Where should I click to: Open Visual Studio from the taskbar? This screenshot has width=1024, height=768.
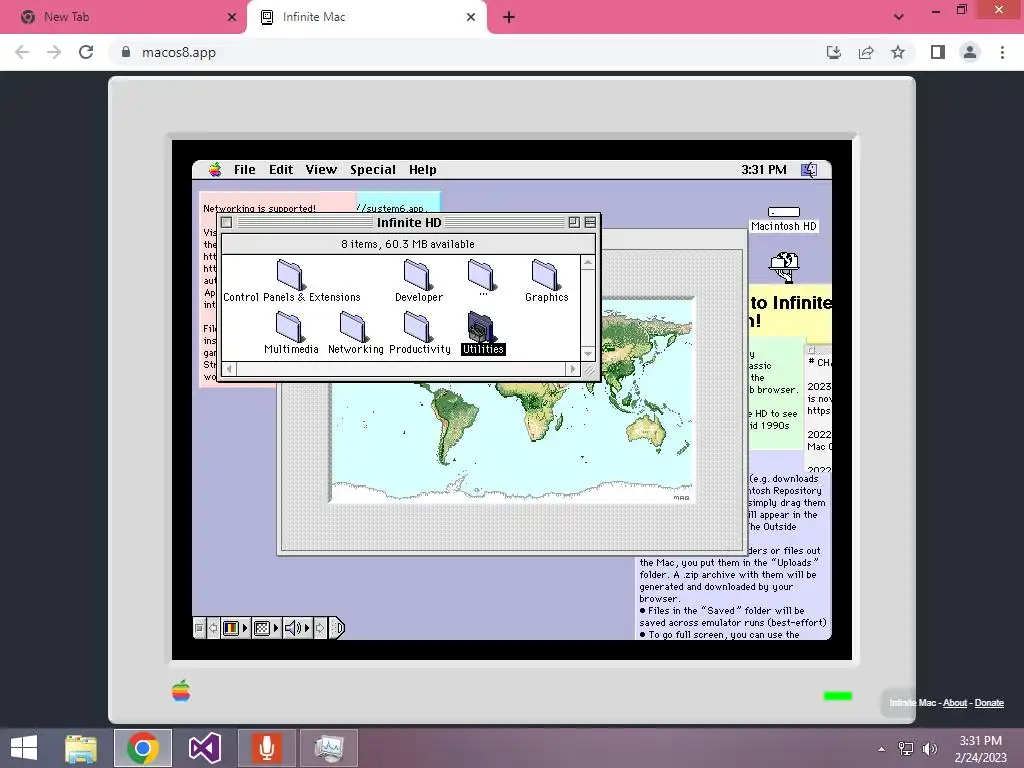tap(204, 748)
